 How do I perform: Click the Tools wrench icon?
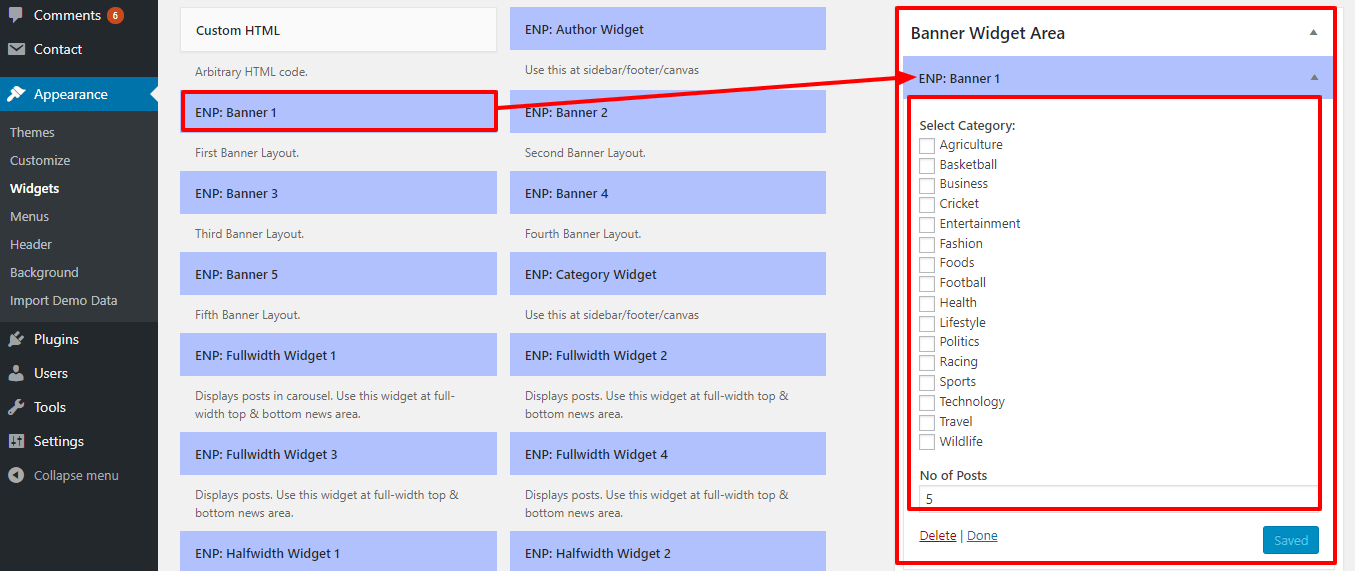click(x=16, y=407)
